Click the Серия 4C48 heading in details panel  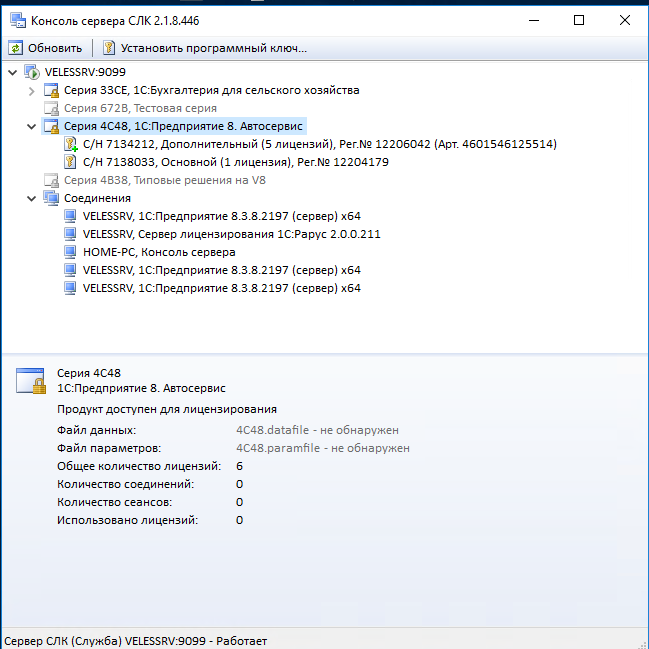coord(89,373)
